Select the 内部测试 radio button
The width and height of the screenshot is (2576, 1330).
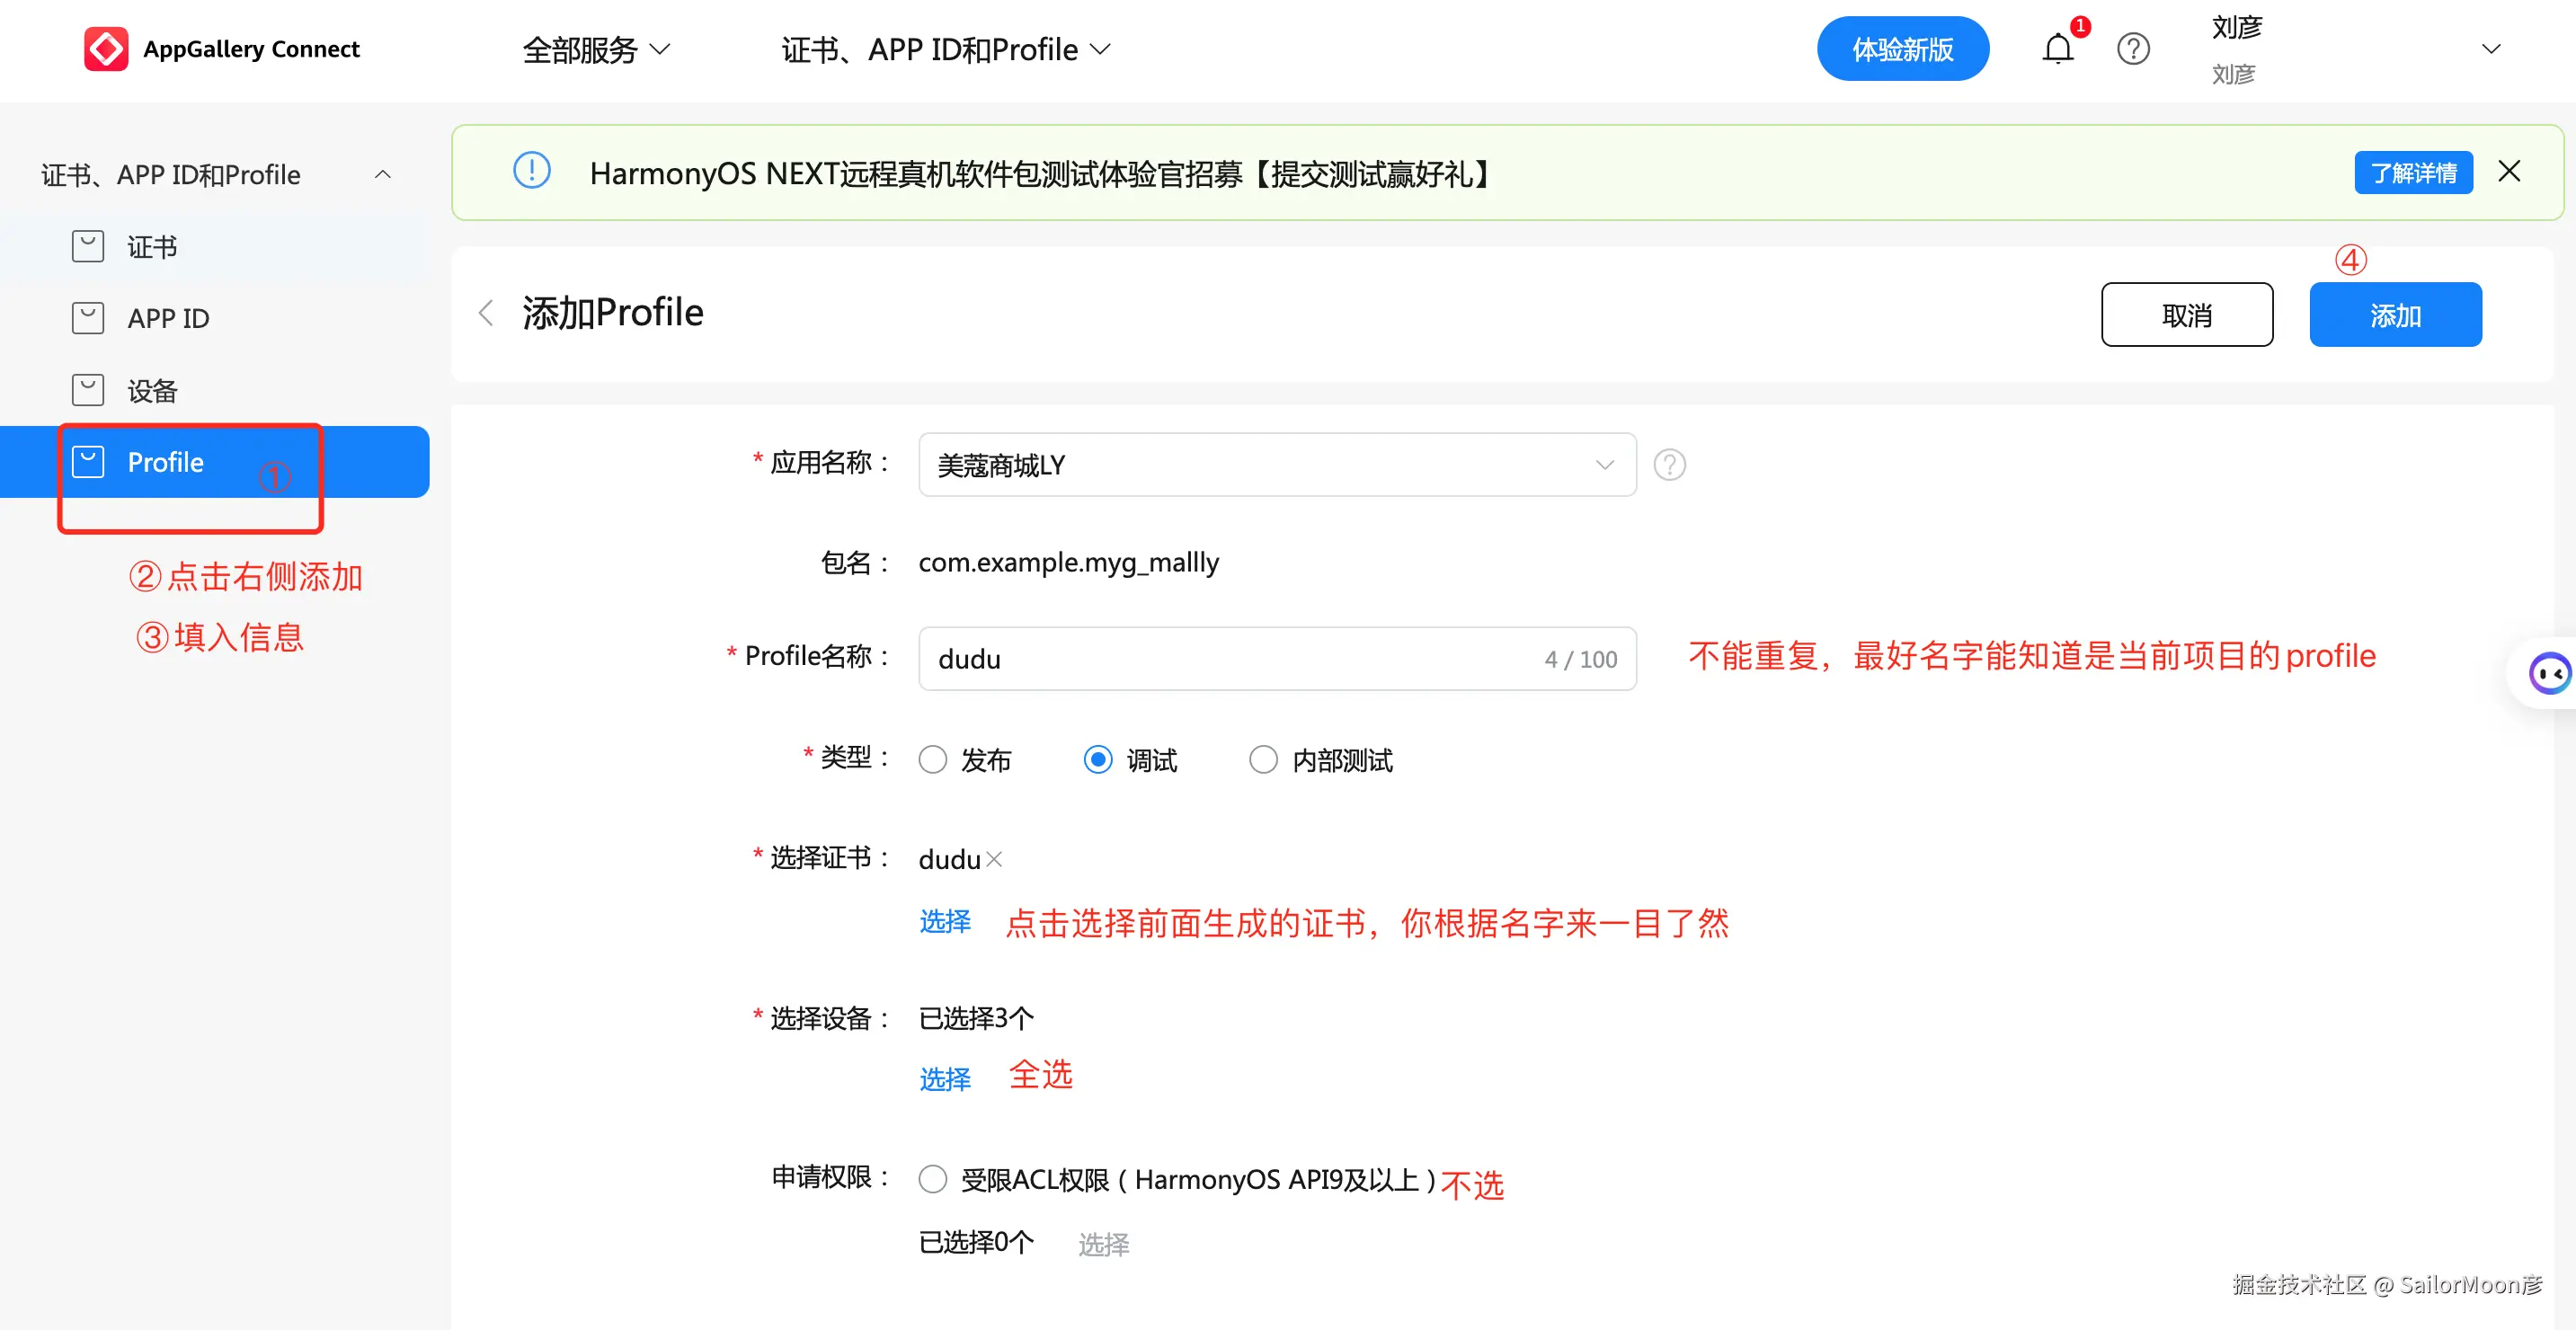[1263, 760]
